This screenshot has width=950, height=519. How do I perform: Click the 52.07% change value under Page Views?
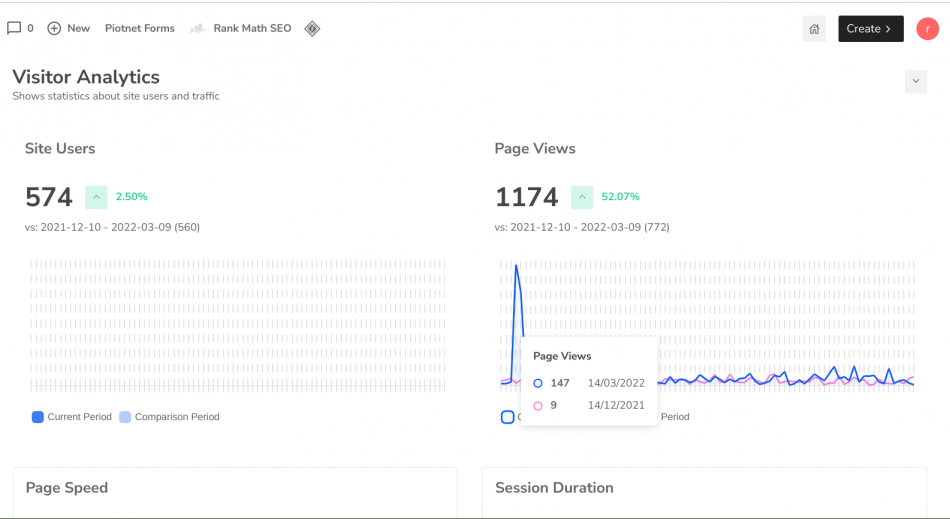(x=620, y=197)
